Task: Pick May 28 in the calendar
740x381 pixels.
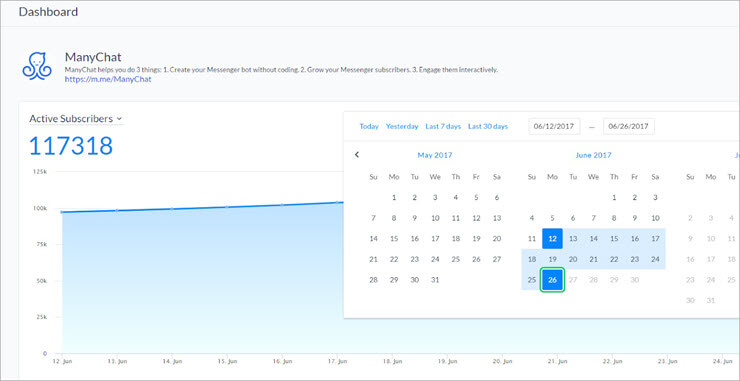Action: 373,280
